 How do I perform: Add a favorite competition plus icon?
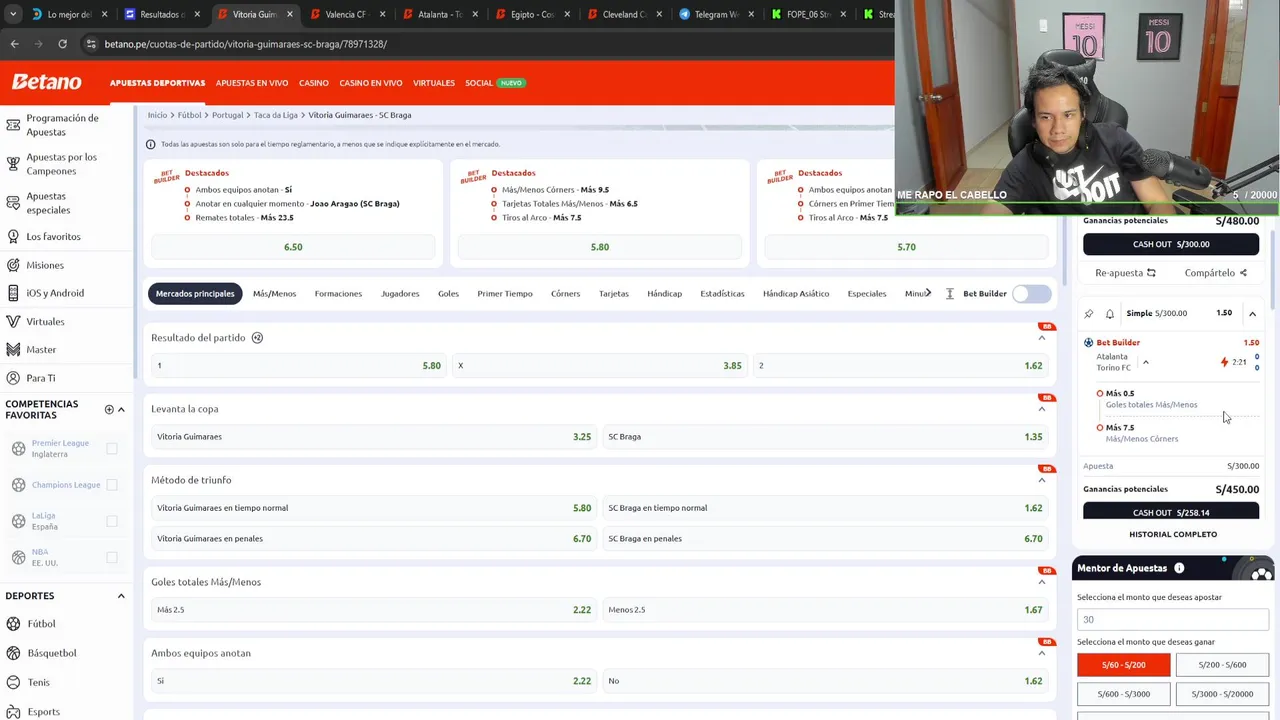tap(109, 409)
